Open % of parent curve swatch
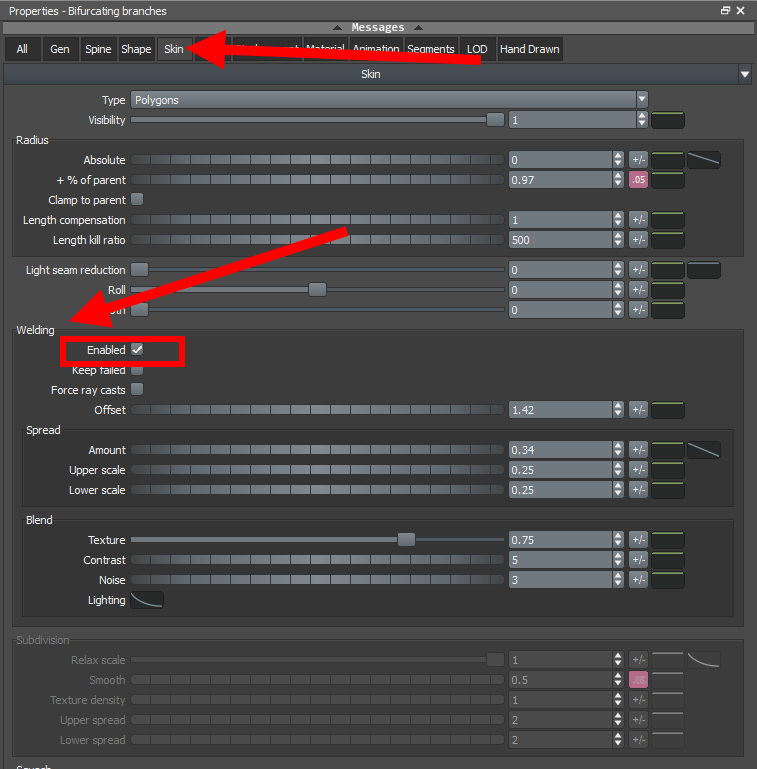This screenshot has height=769, width=757. pos(668,180)
